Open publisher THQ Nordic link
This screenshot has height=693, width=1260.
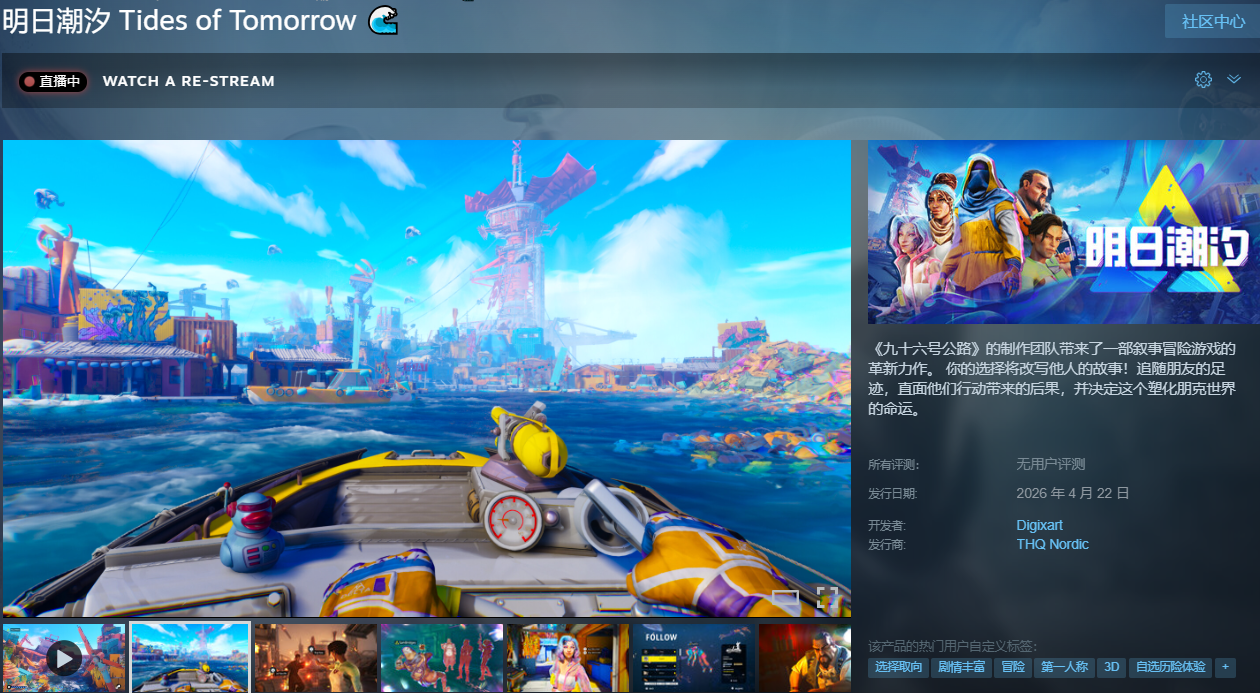point(1052,544)
